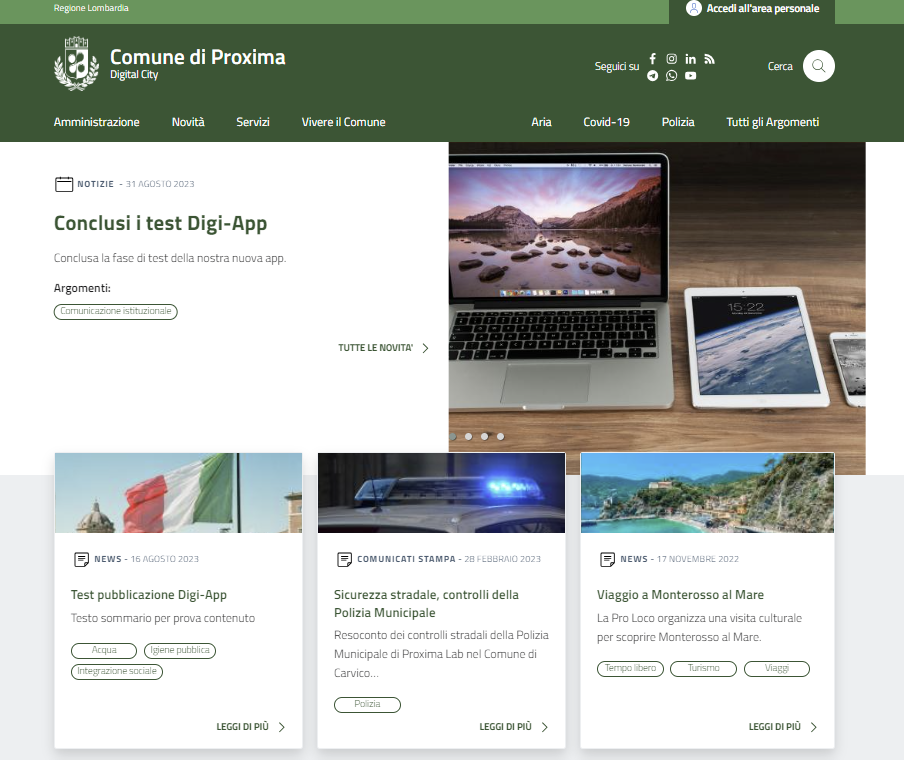The image size is (904, 760).
Task: Select the last carousel slide dot
Action: (x=500, y=436)
